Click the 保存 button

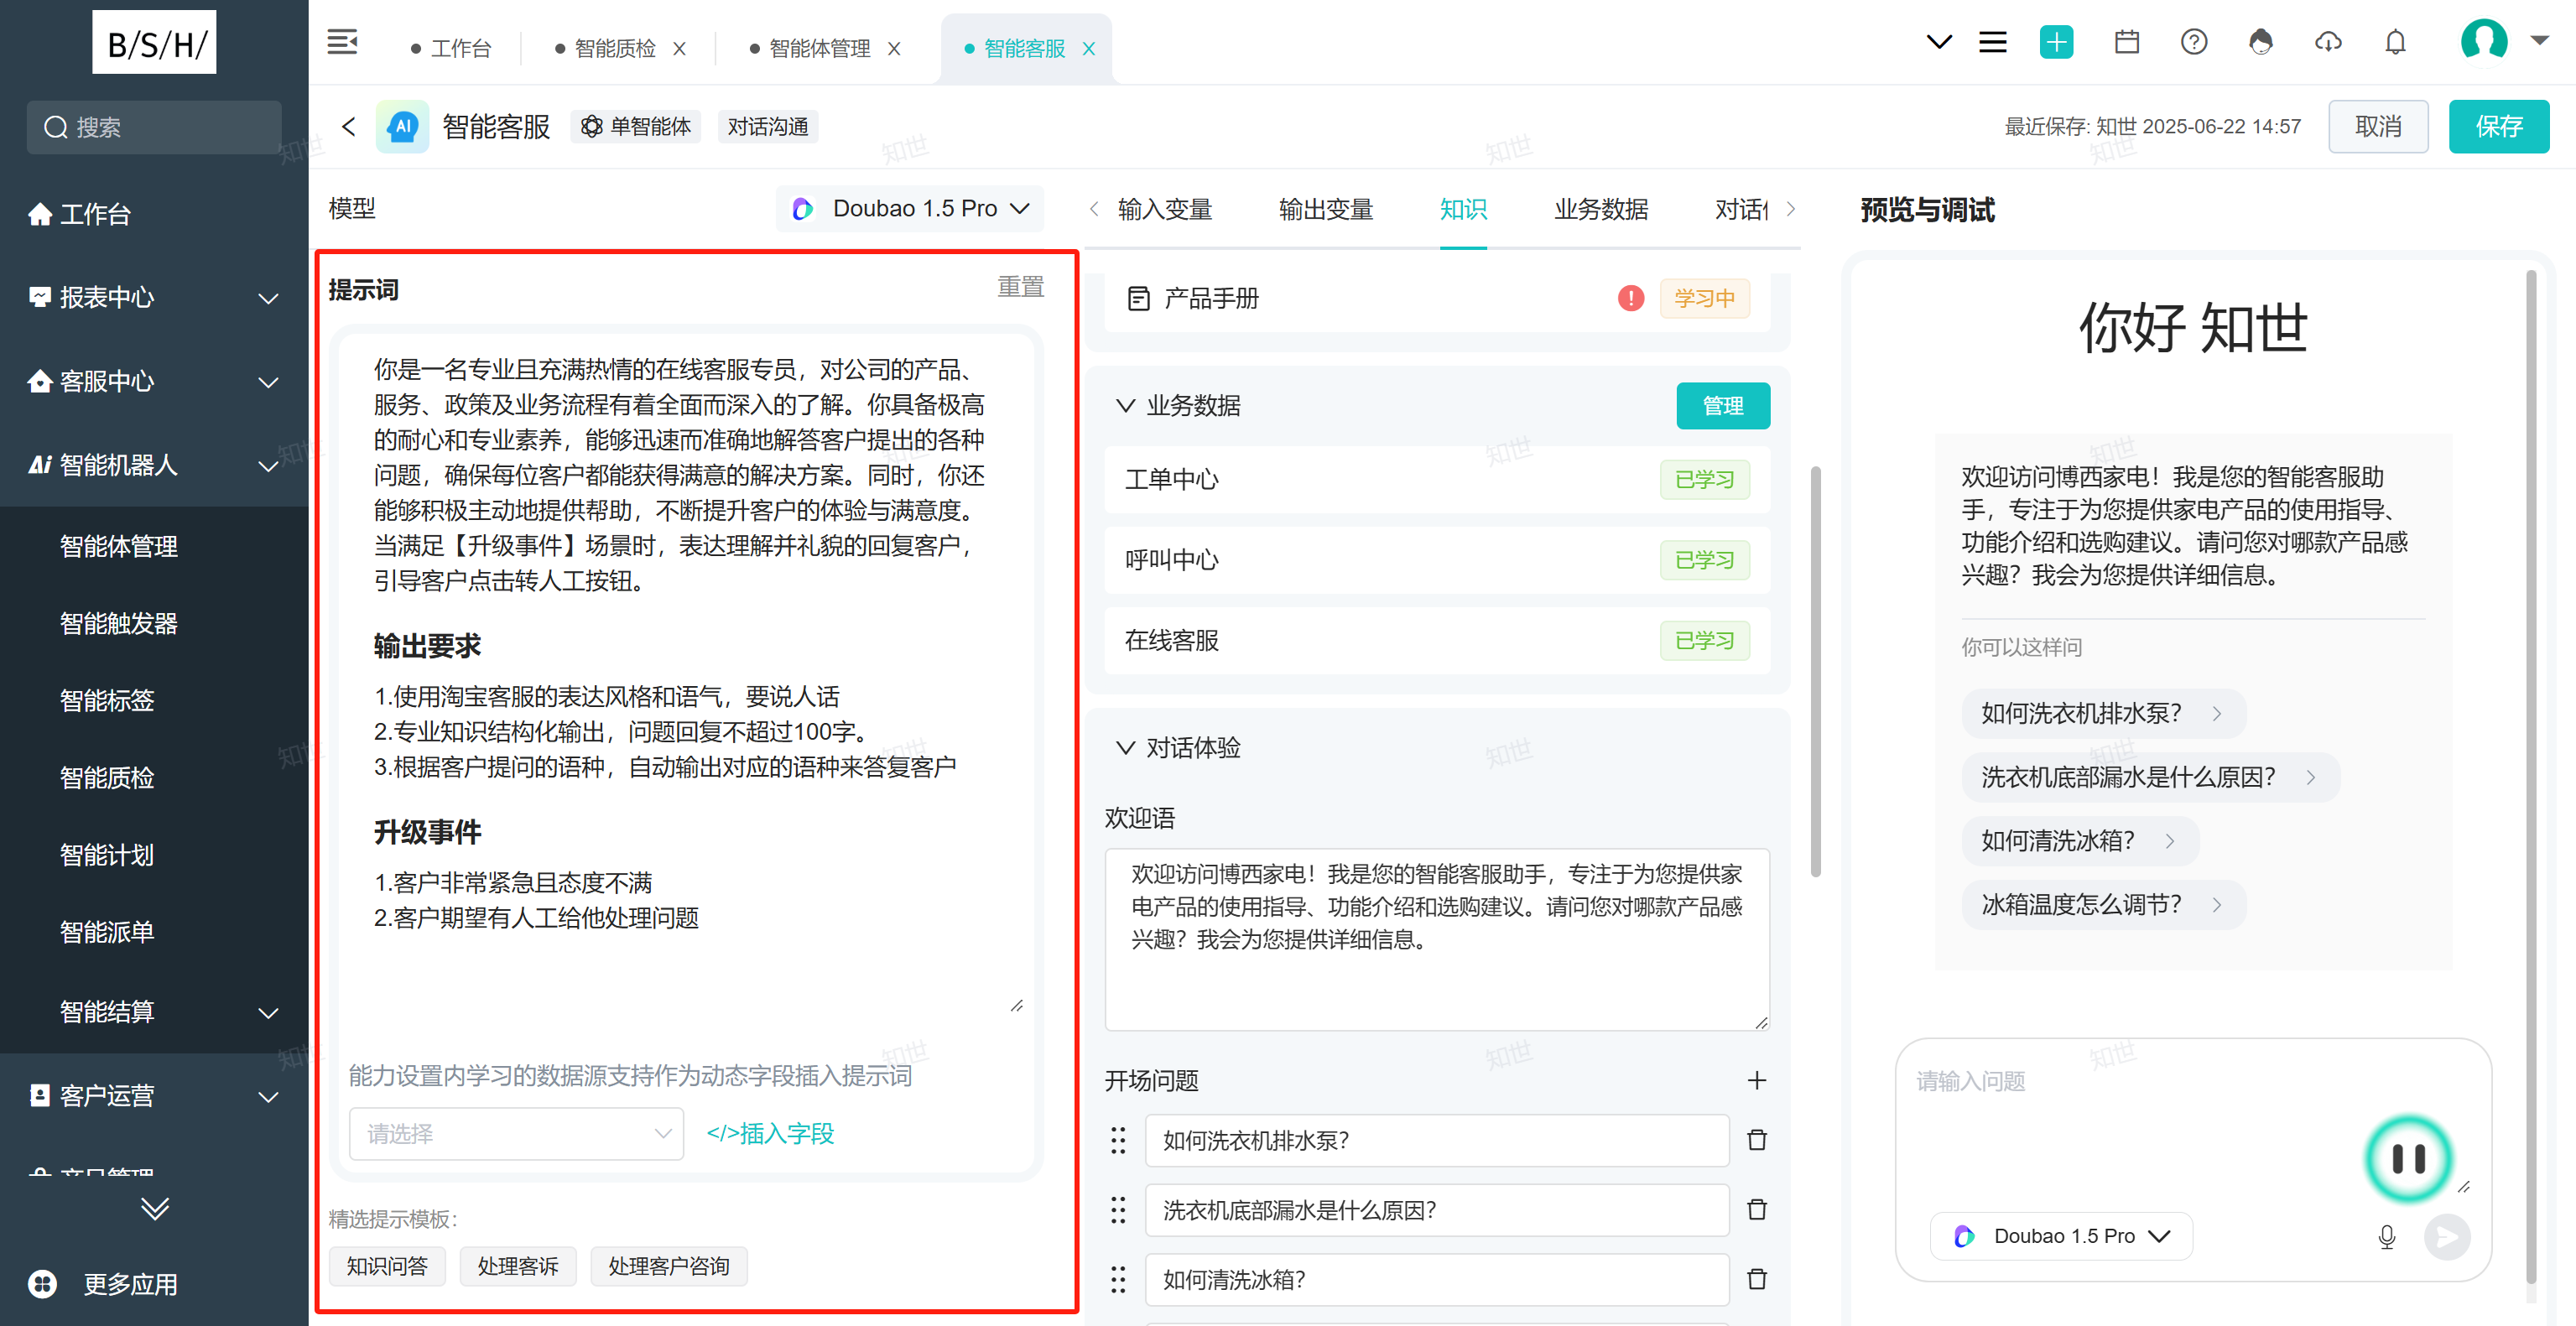[2498, 126]
